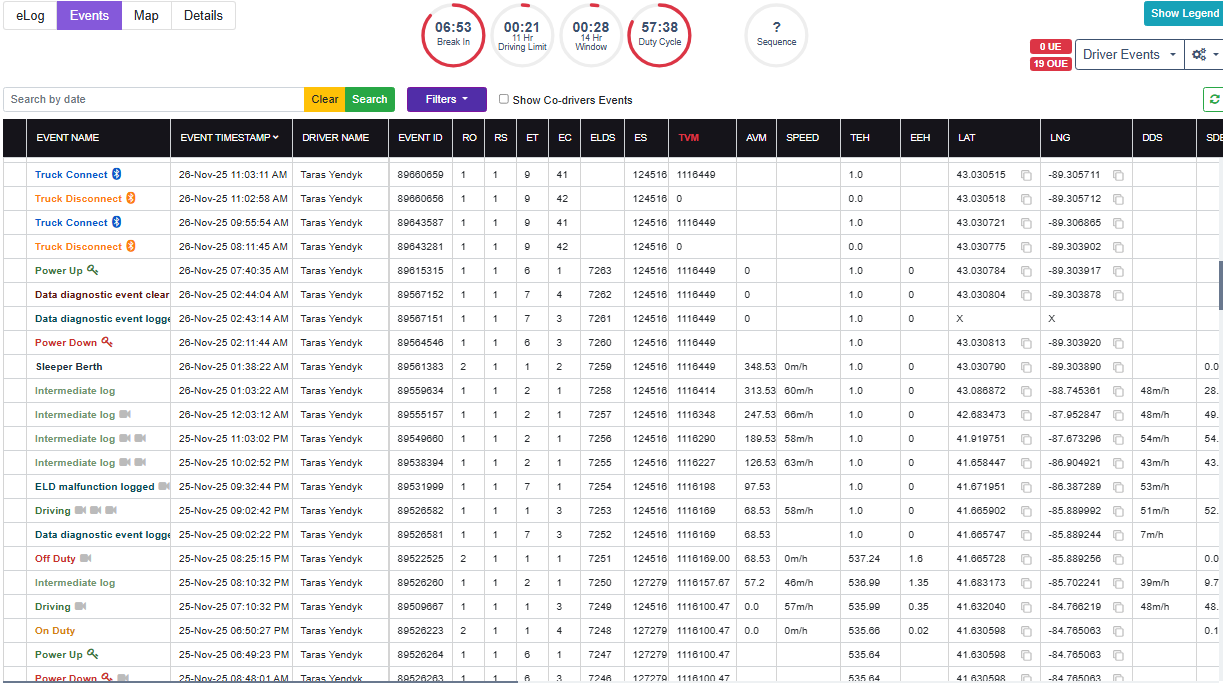The height and width of the screenshot is (683, 1223).
Task: Click event ID 89561383 cell
Action: coord(420,367)
